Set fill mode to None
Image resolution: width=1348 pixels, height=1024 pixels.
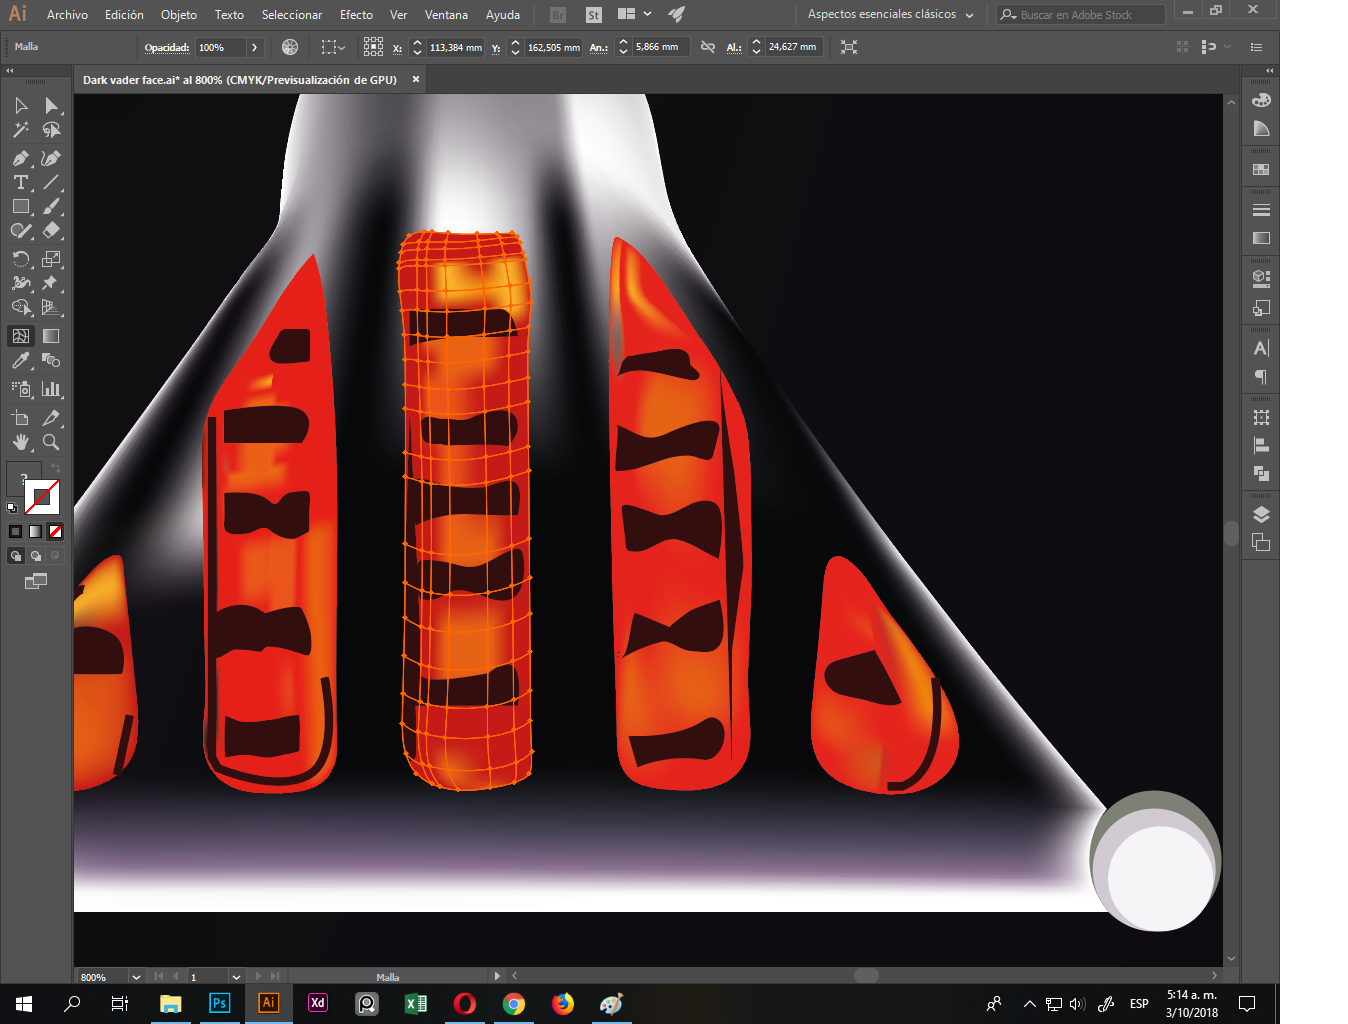(x=56, y=532)
